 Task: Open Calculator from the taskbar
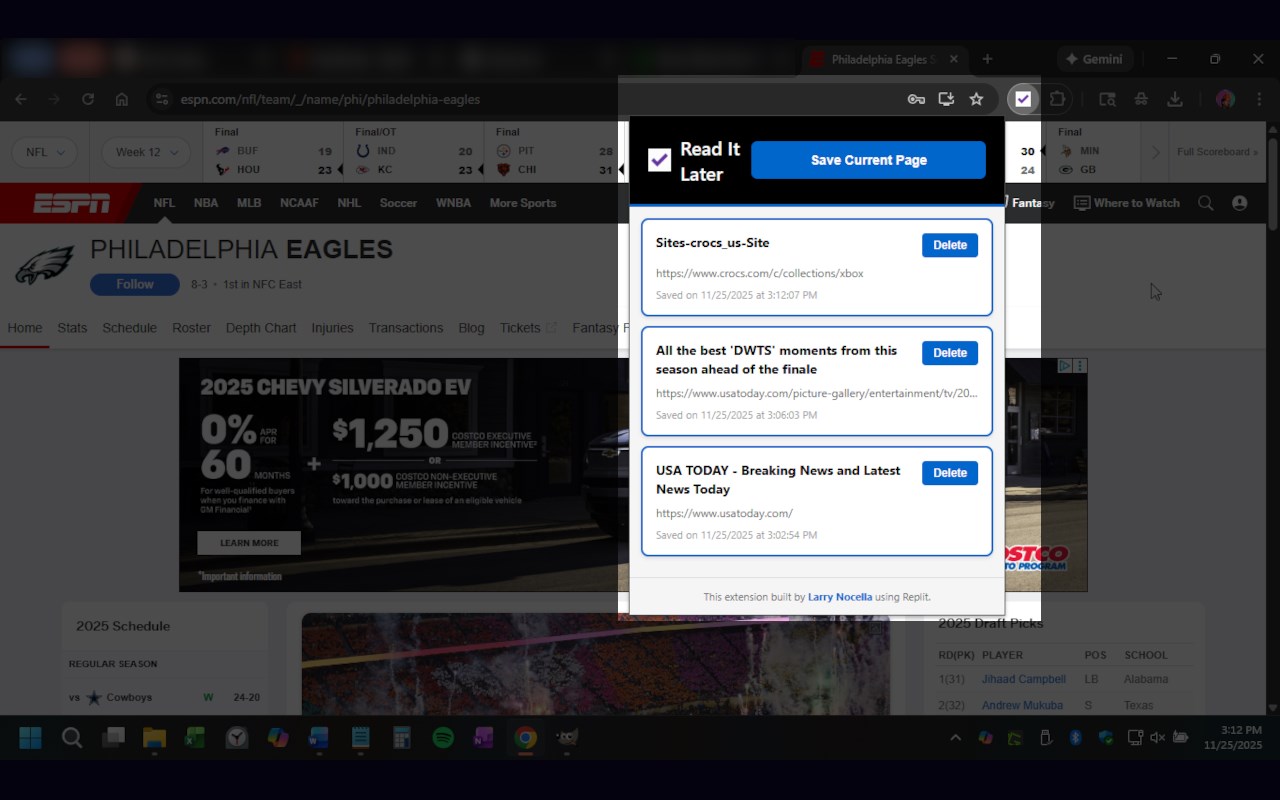pyautogui.click(x=402, y=738)
